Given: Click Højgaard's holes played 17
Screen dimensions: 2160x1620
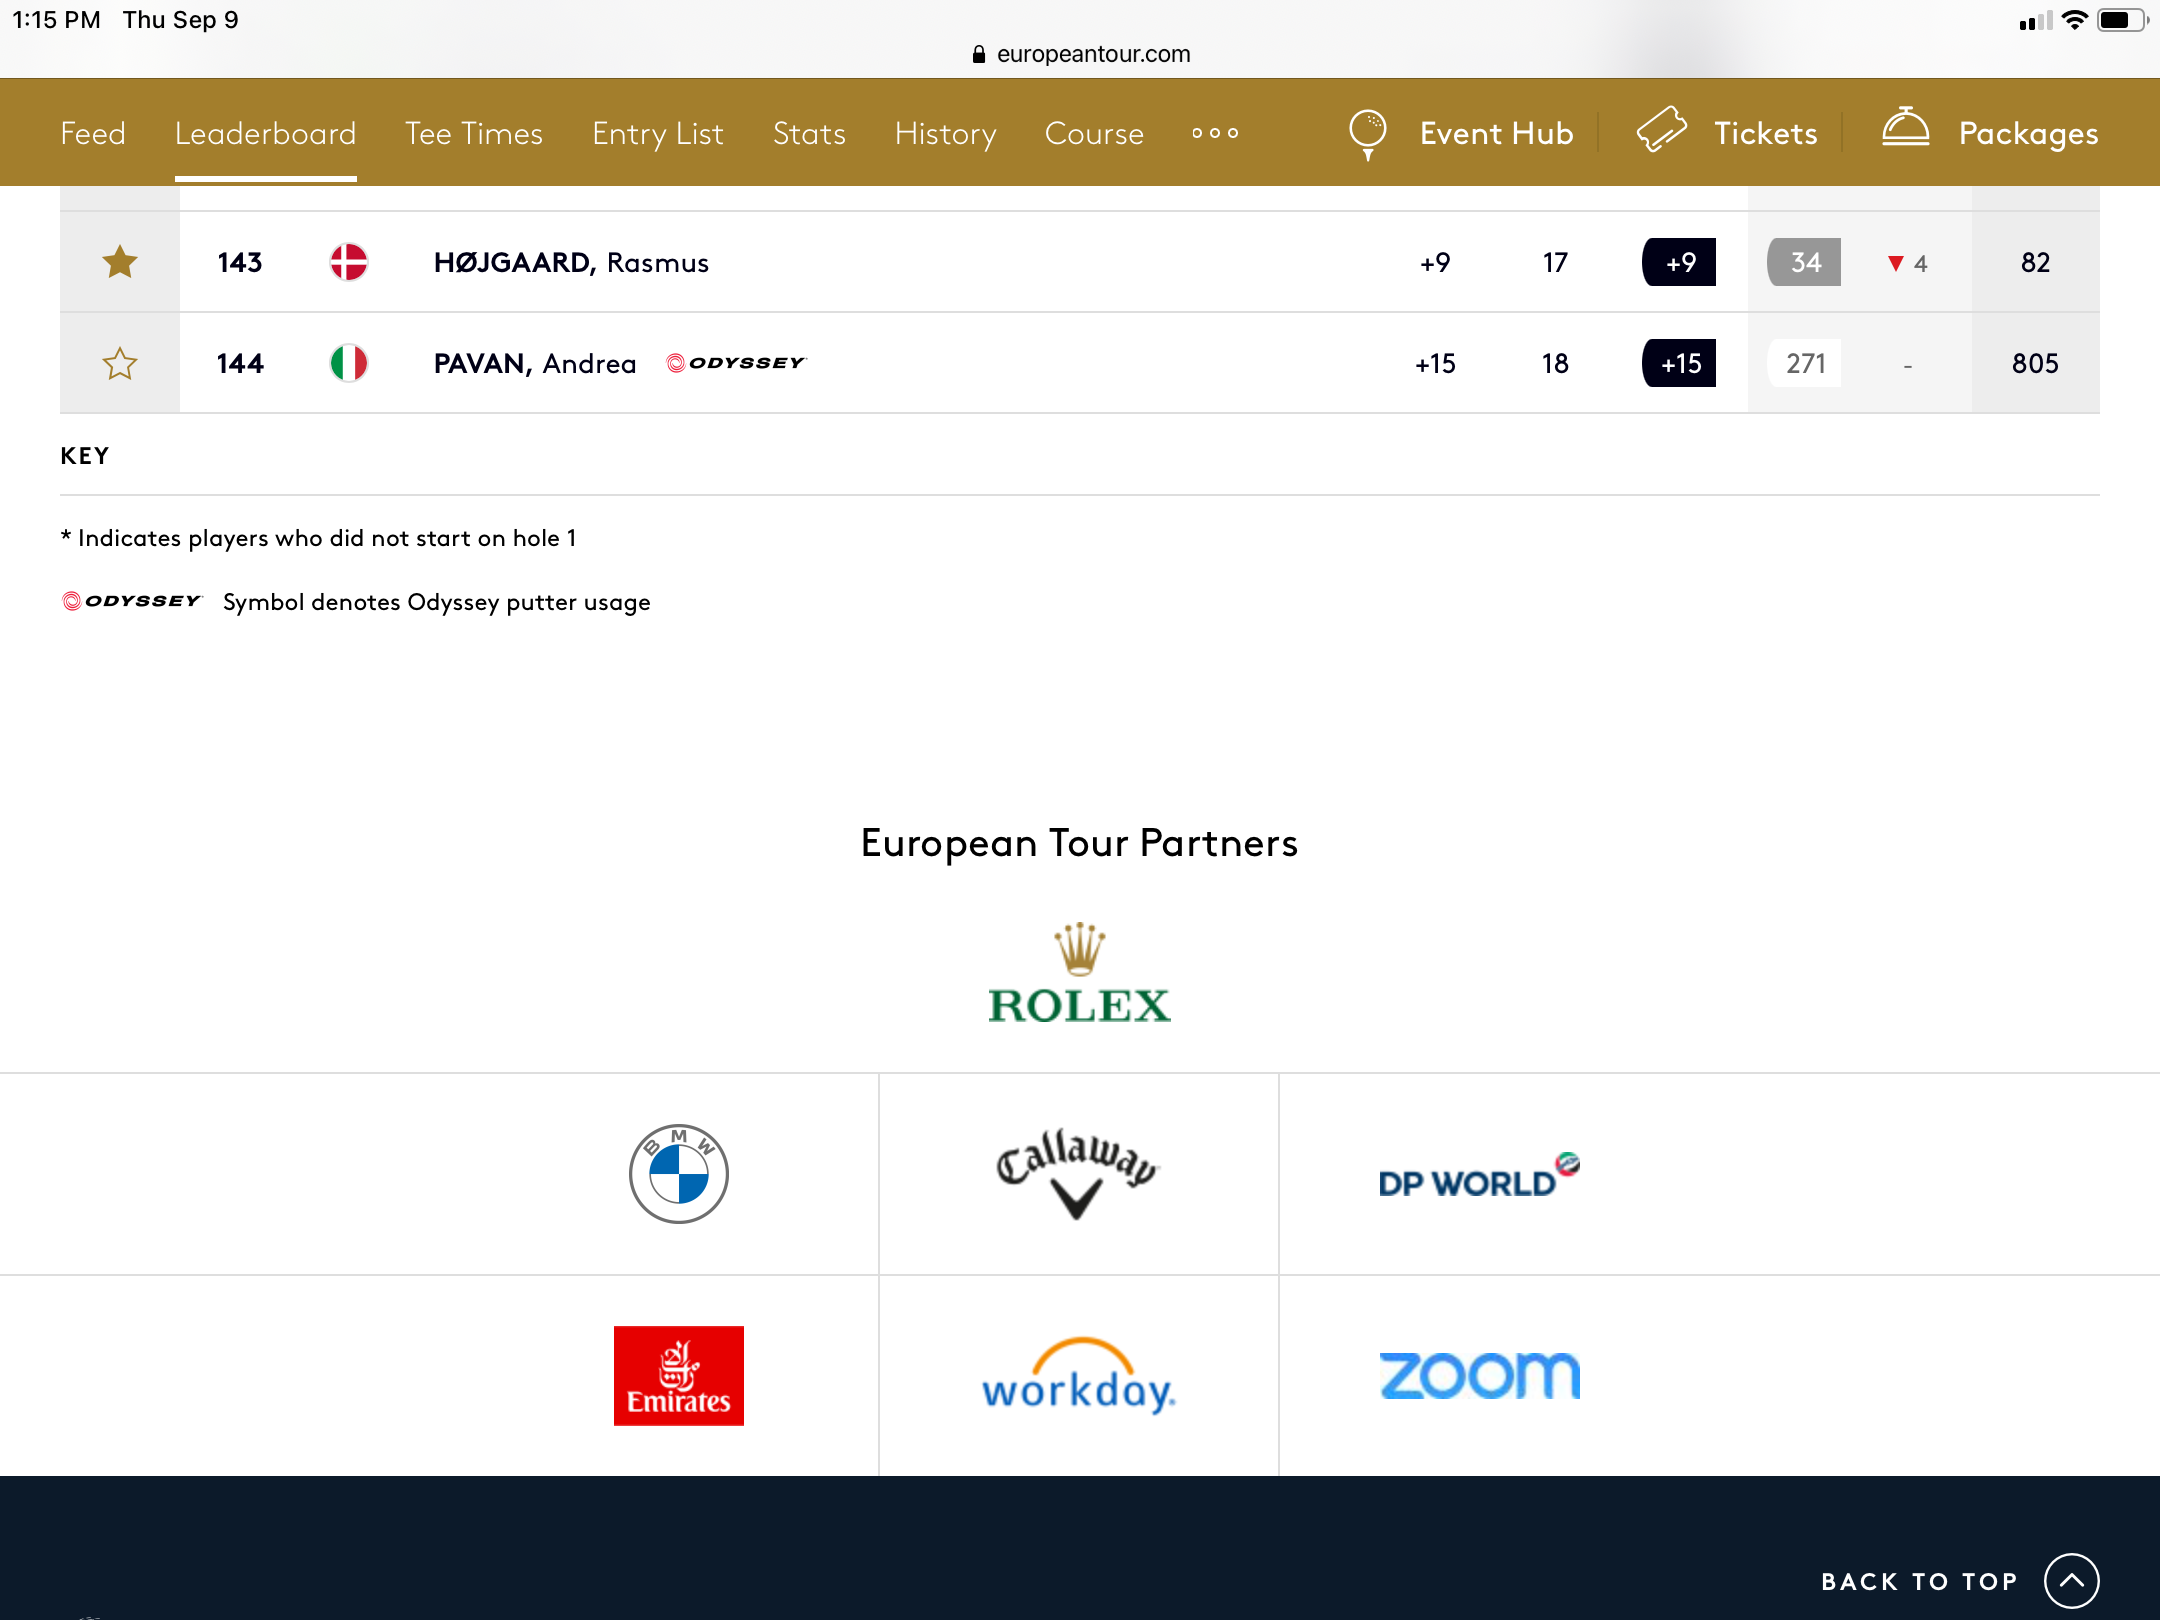Looking at the screenshot, I should [1554, 262].
